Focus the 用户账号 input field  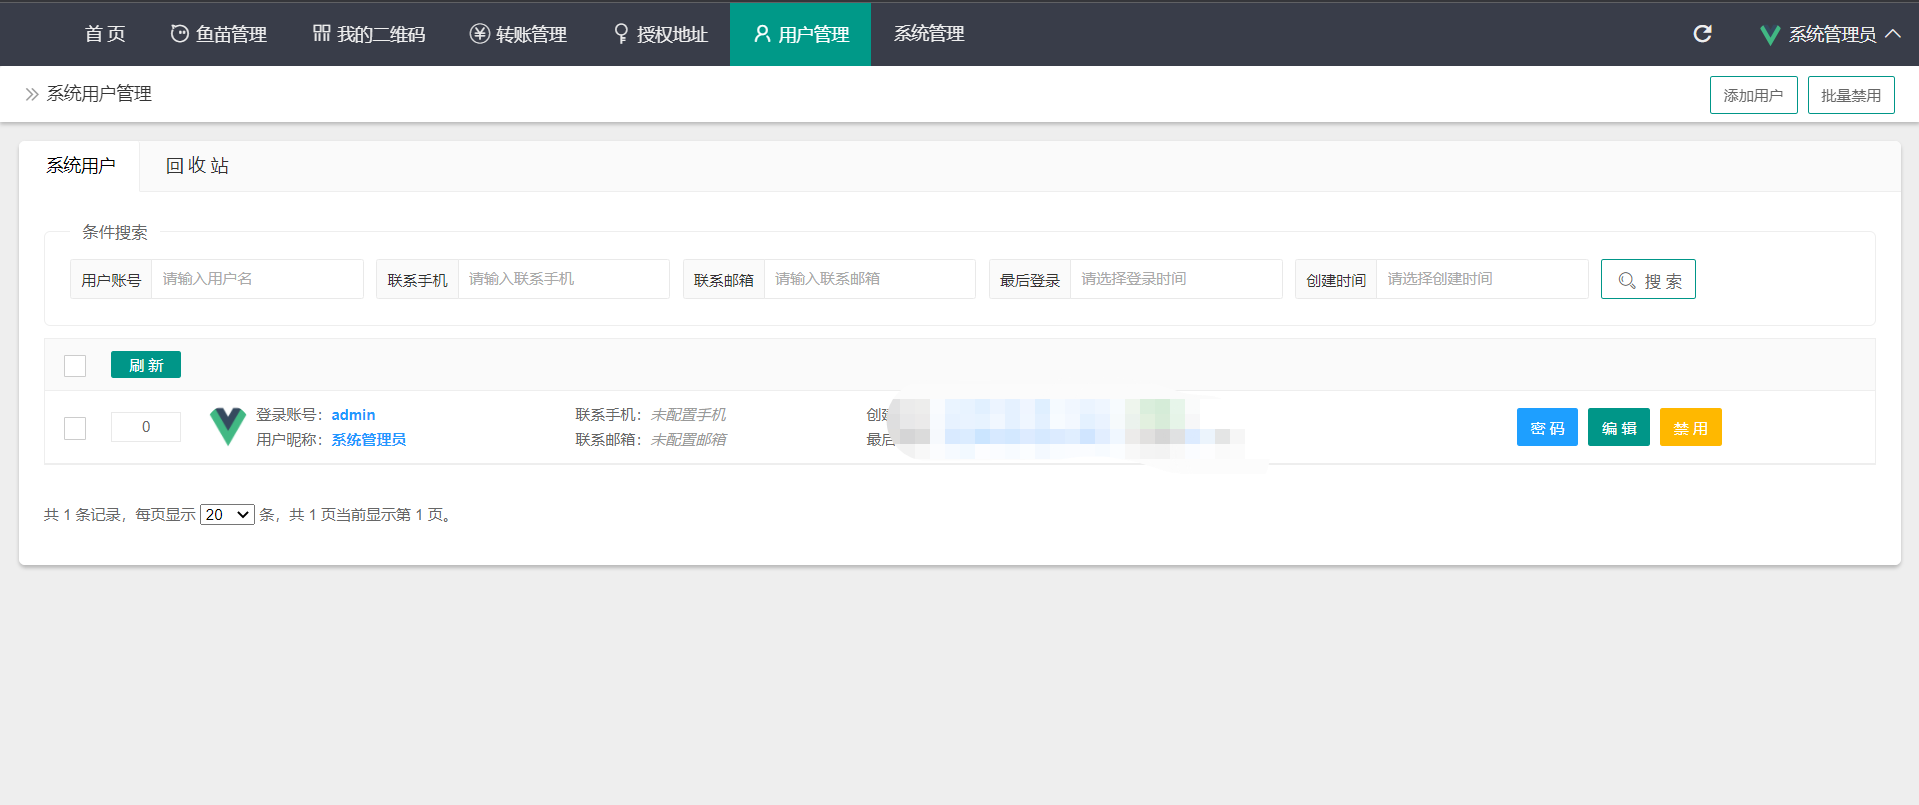(257, 279)
